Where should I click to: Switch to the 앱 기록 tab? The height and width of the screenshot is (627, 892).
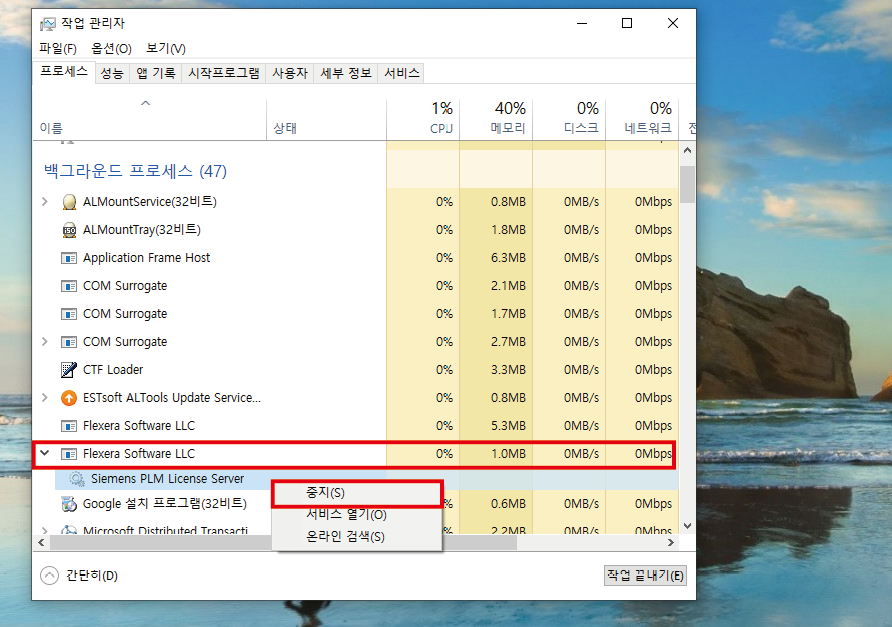156,73
